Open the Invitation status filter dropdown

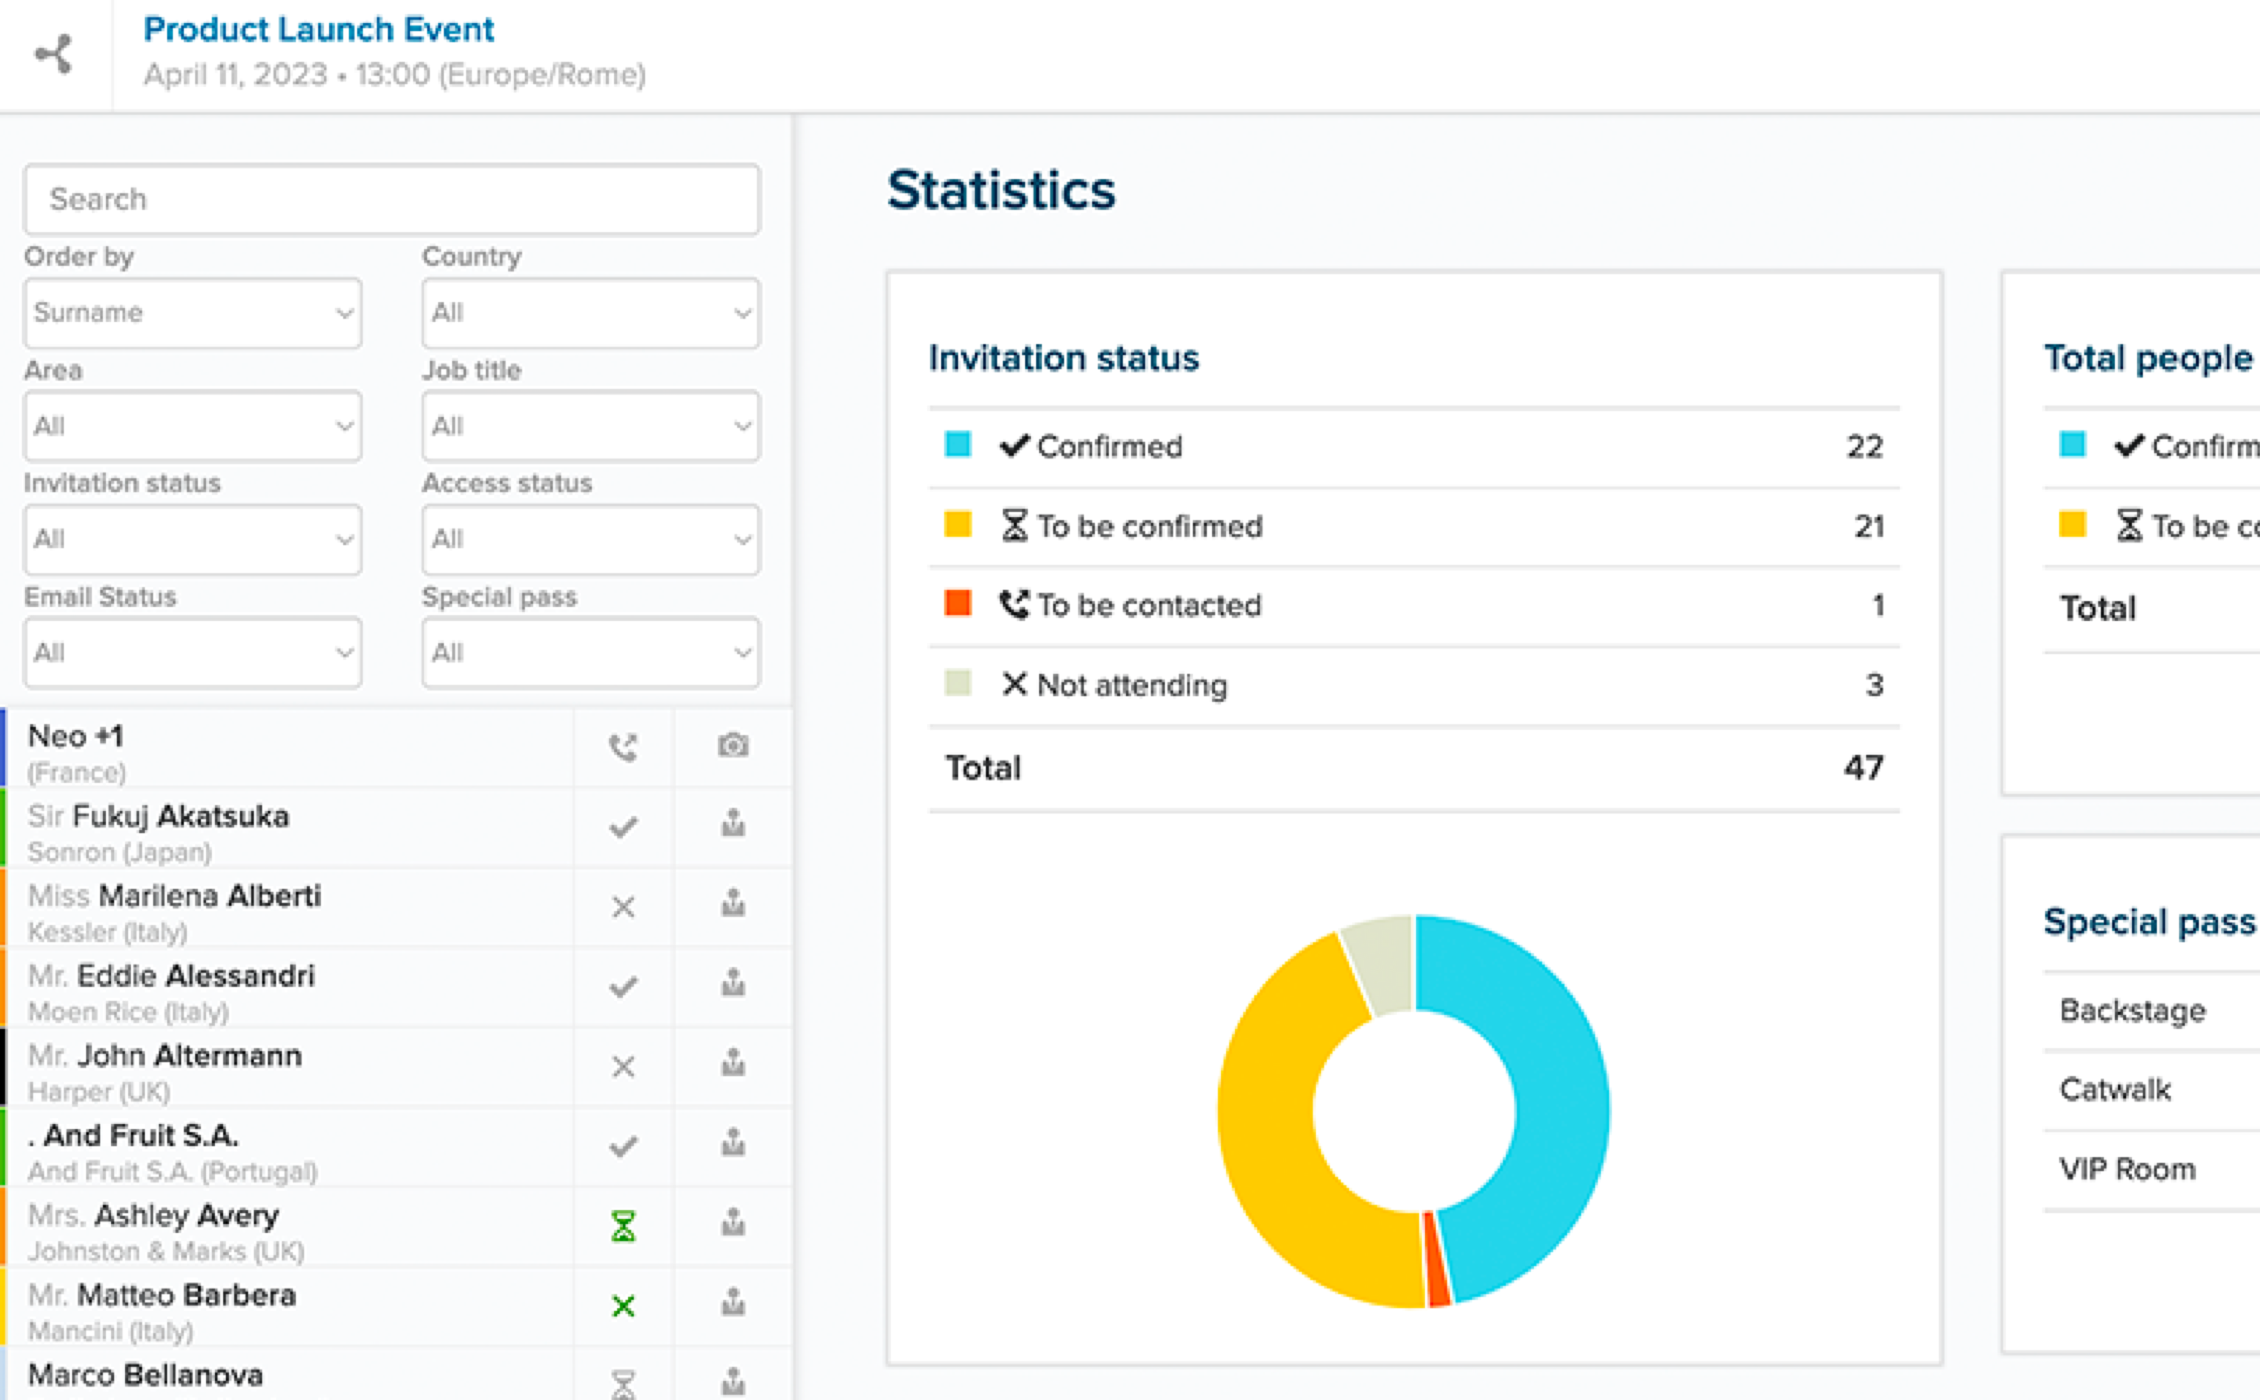(x=193, y=540)
